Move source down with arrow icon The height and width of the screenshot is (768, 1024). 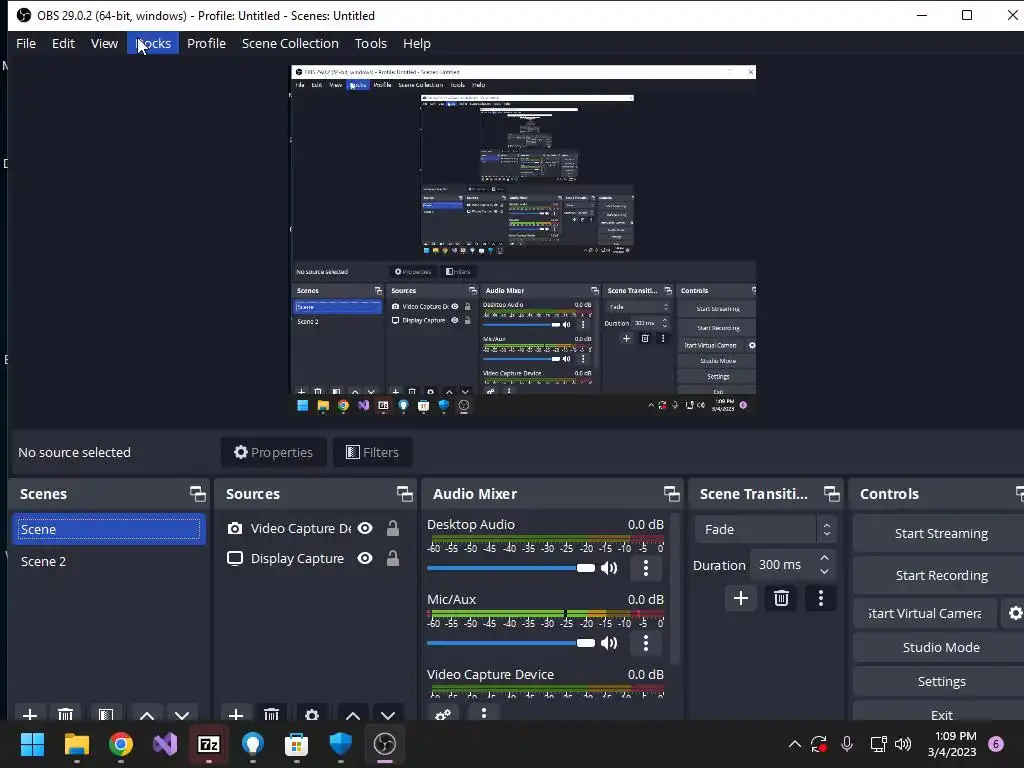click(x=388, y=714)
